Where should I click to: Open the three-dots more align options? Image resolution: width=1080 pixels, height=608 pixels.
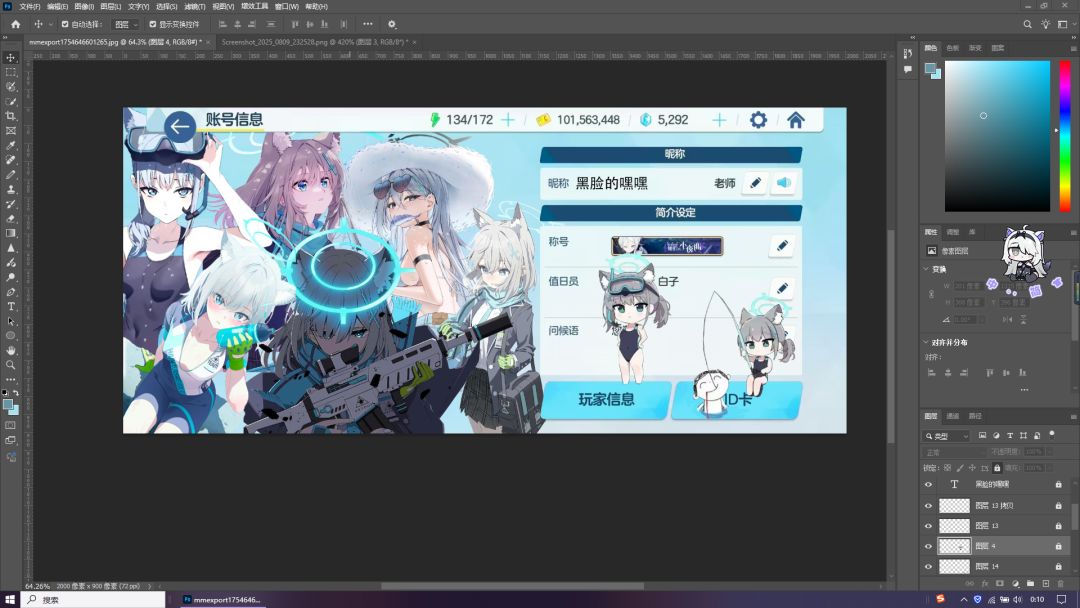pos(368,24)
